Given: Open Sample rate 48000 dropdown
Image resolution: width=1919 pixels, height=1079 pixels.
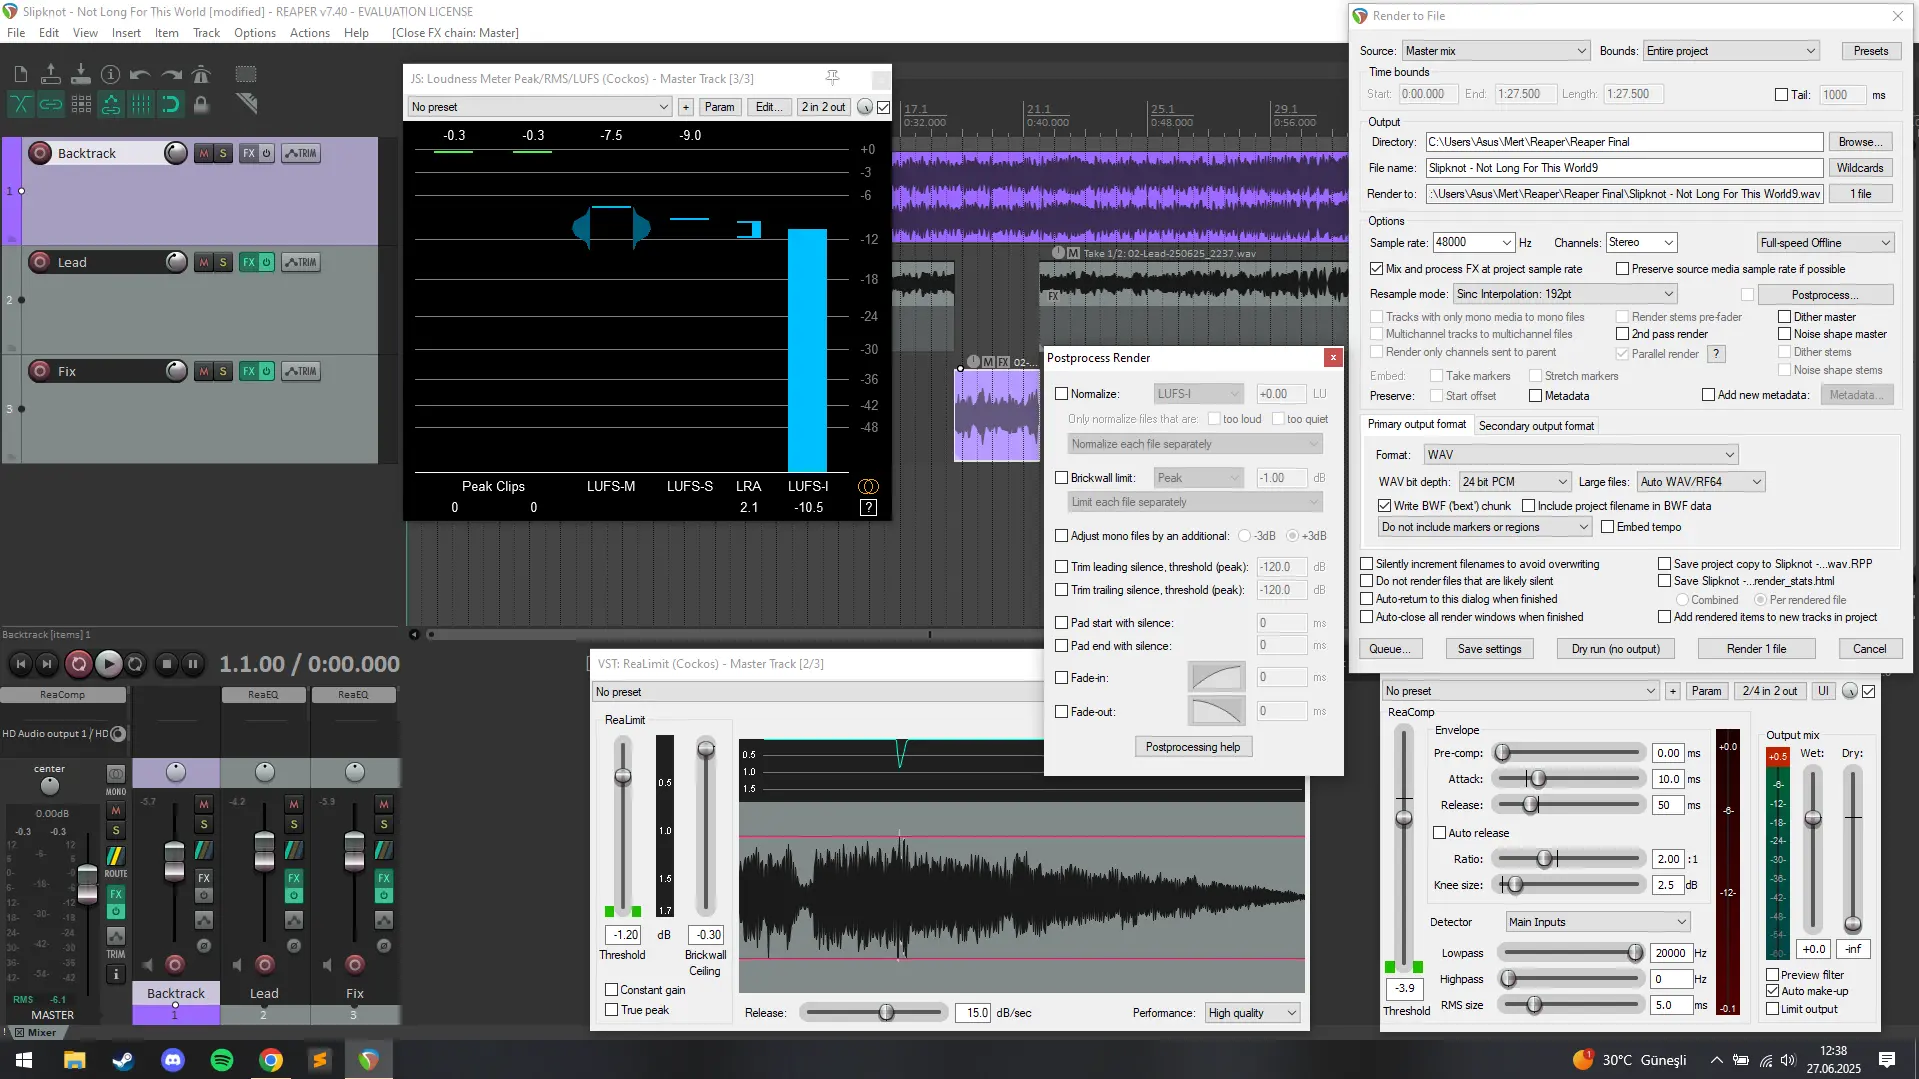Looking at the screenshot, I should (x=1474, y=242).
